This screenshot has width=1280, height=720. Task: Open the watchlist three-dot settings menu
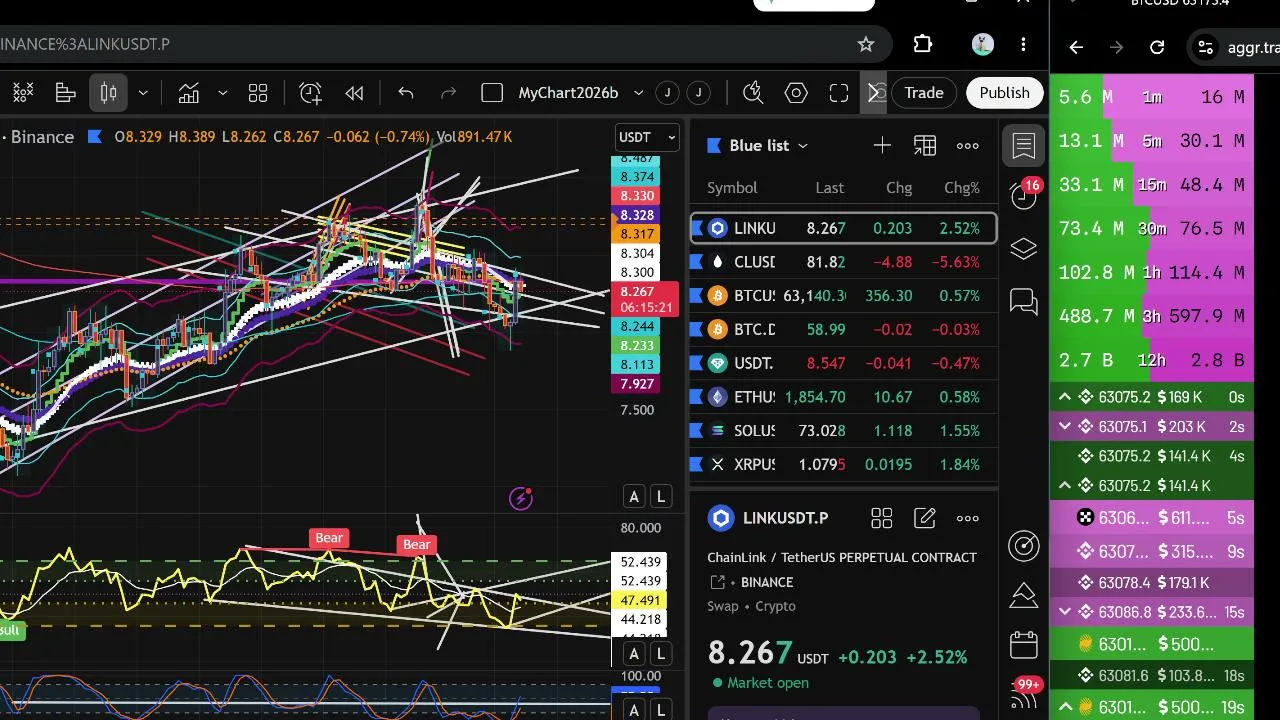click(968, 146)
